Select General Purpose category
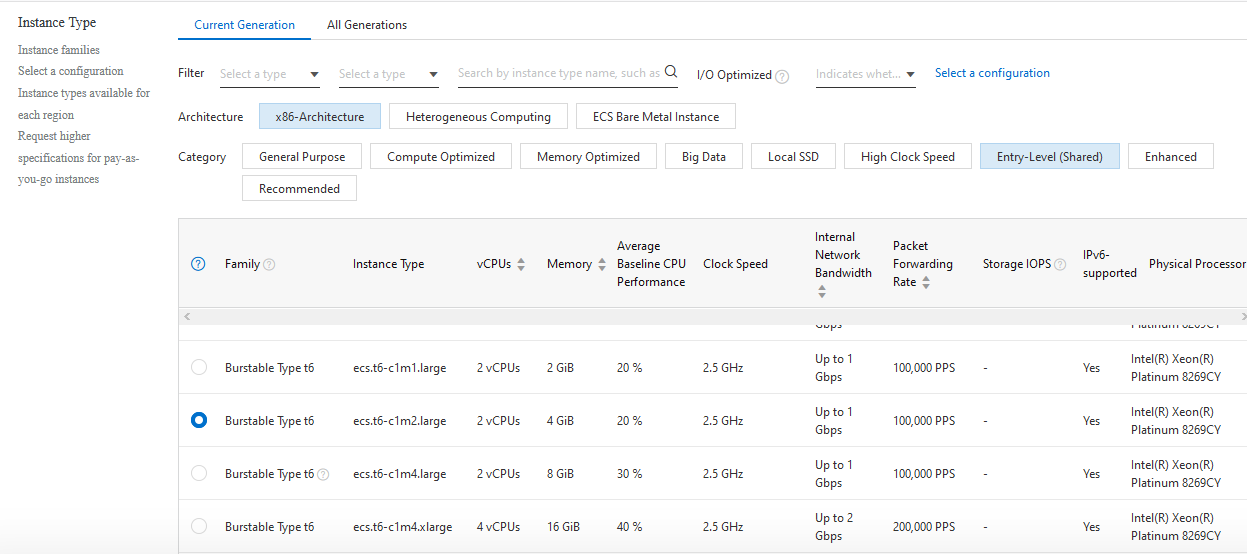 (x=302, y=157)
